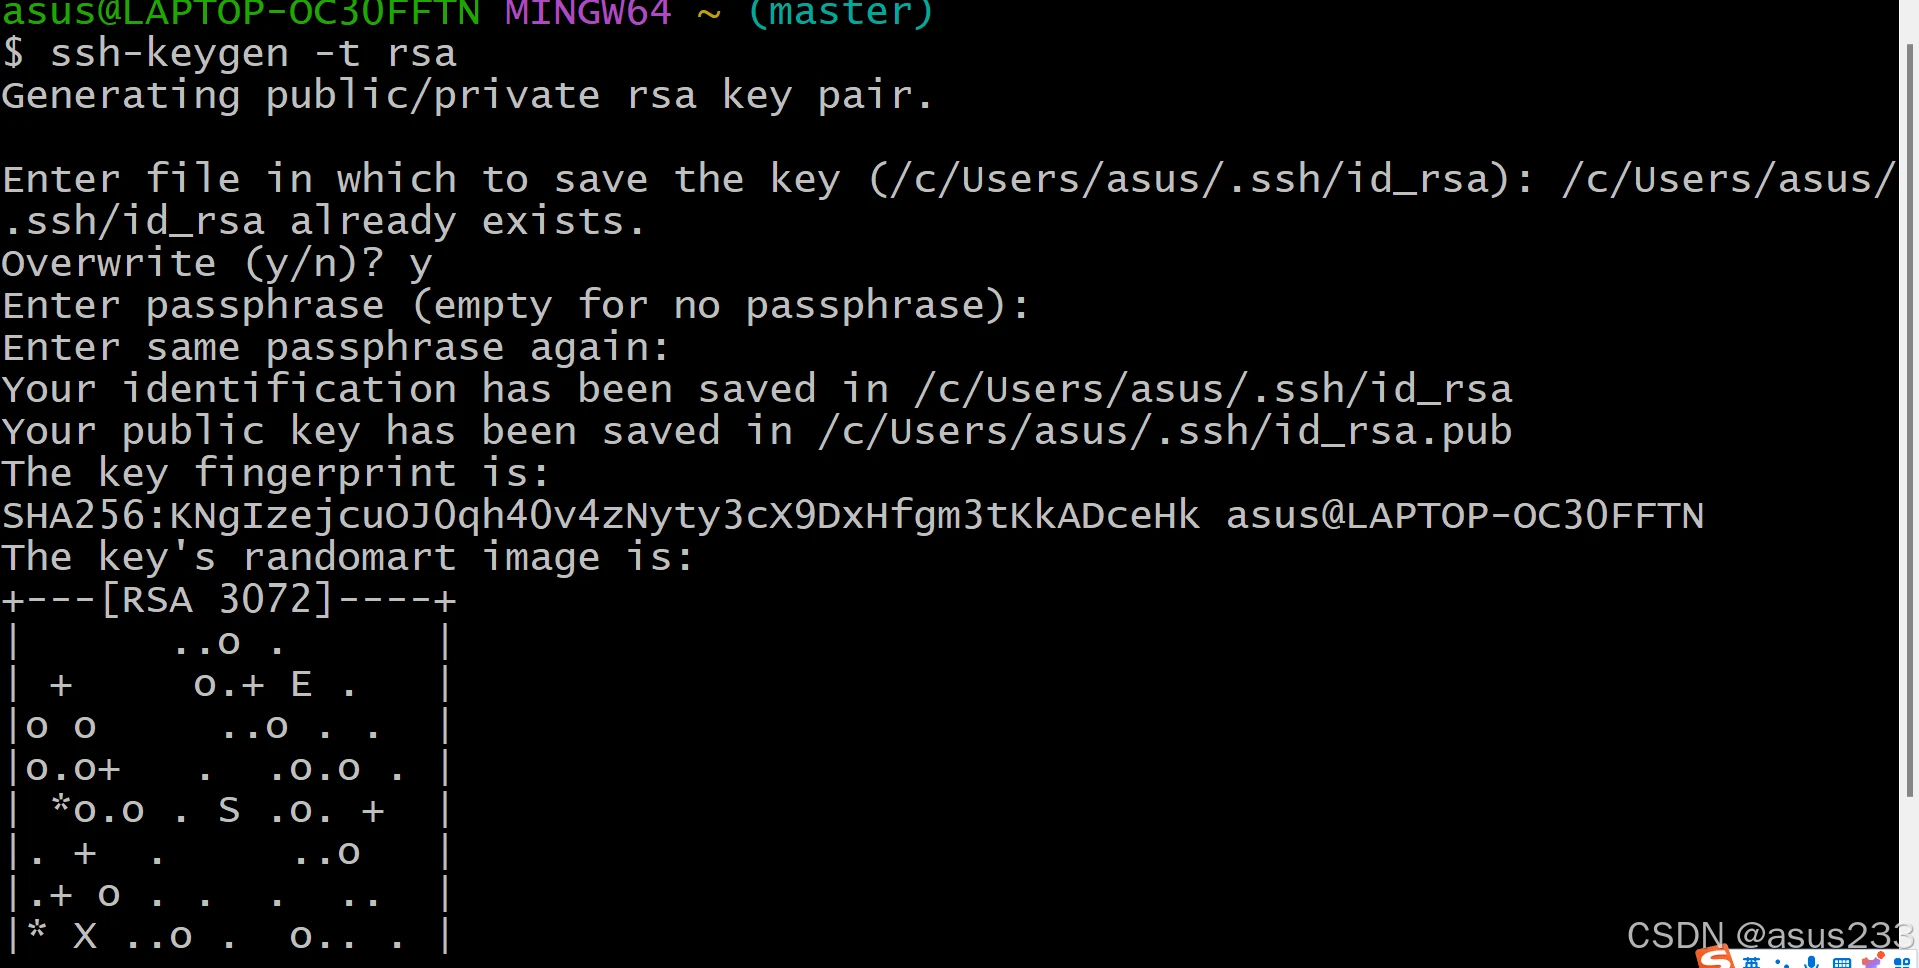This screenshot has width=1919, height=968.
Task: Click the Enter passphrase prompt line
Action: coord(515,306)
